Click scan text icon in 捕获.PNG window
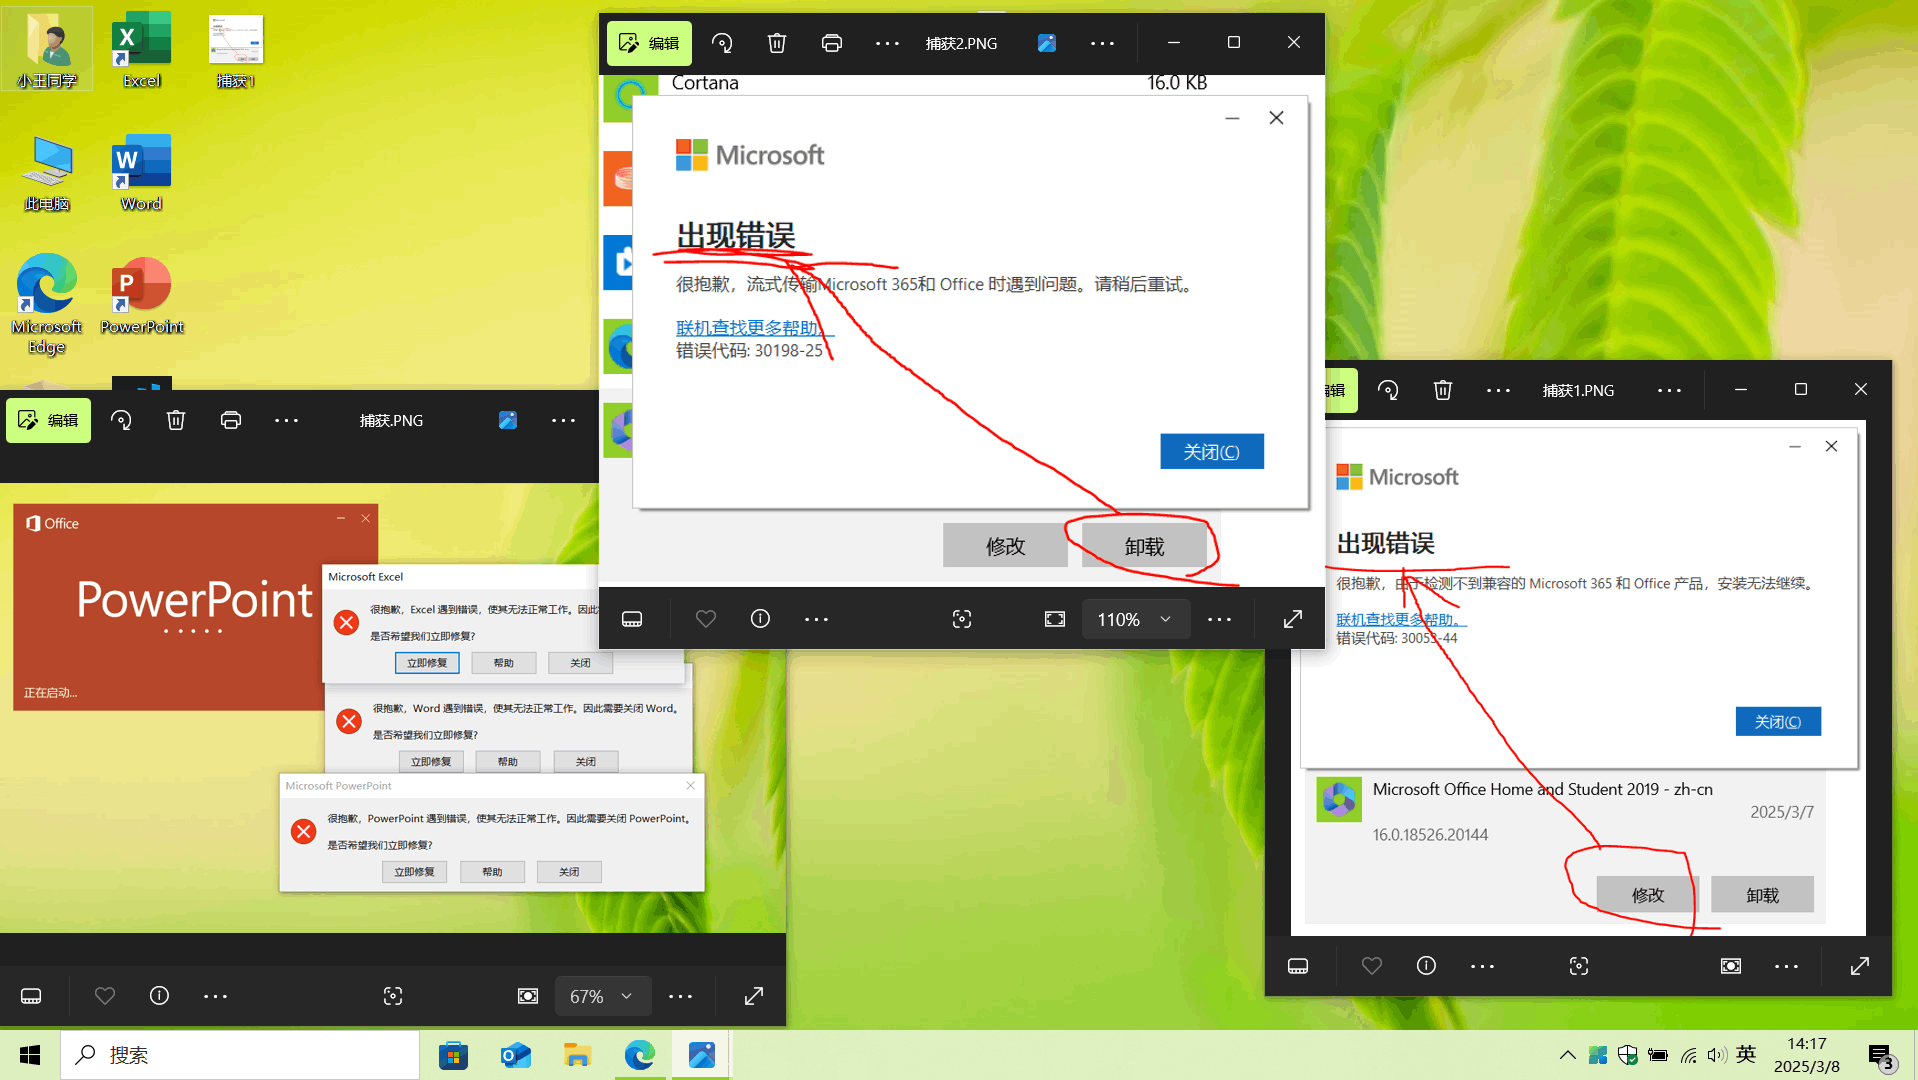Image resolution: width=1918 pixels, height=1080 pixels. coord(393,996)
